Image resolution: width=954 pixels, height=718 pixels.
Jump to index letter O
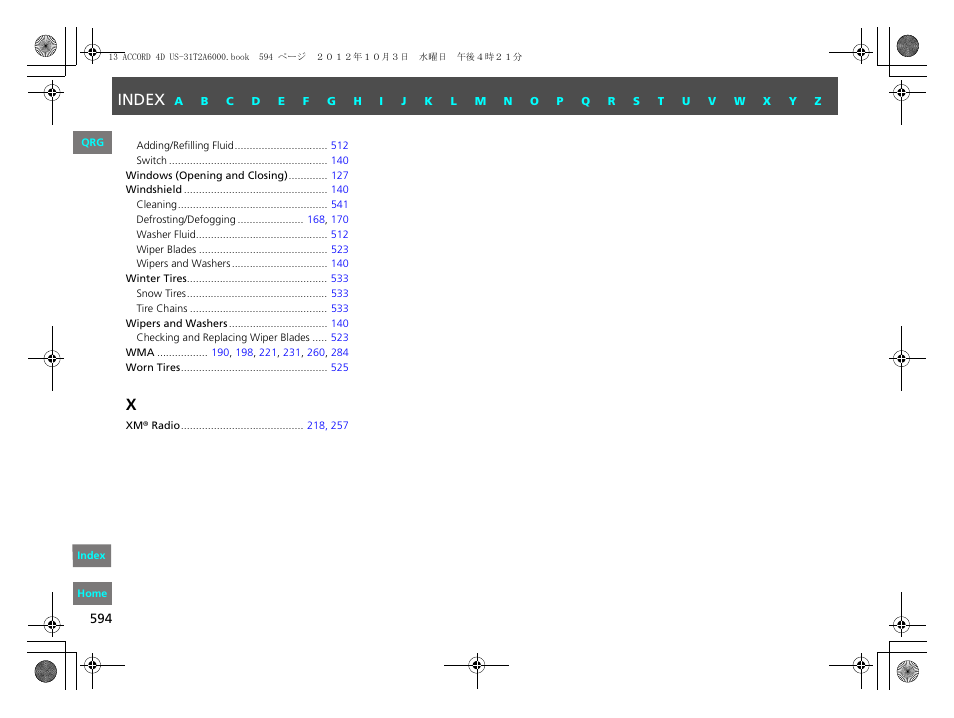[x=534, y=101]
